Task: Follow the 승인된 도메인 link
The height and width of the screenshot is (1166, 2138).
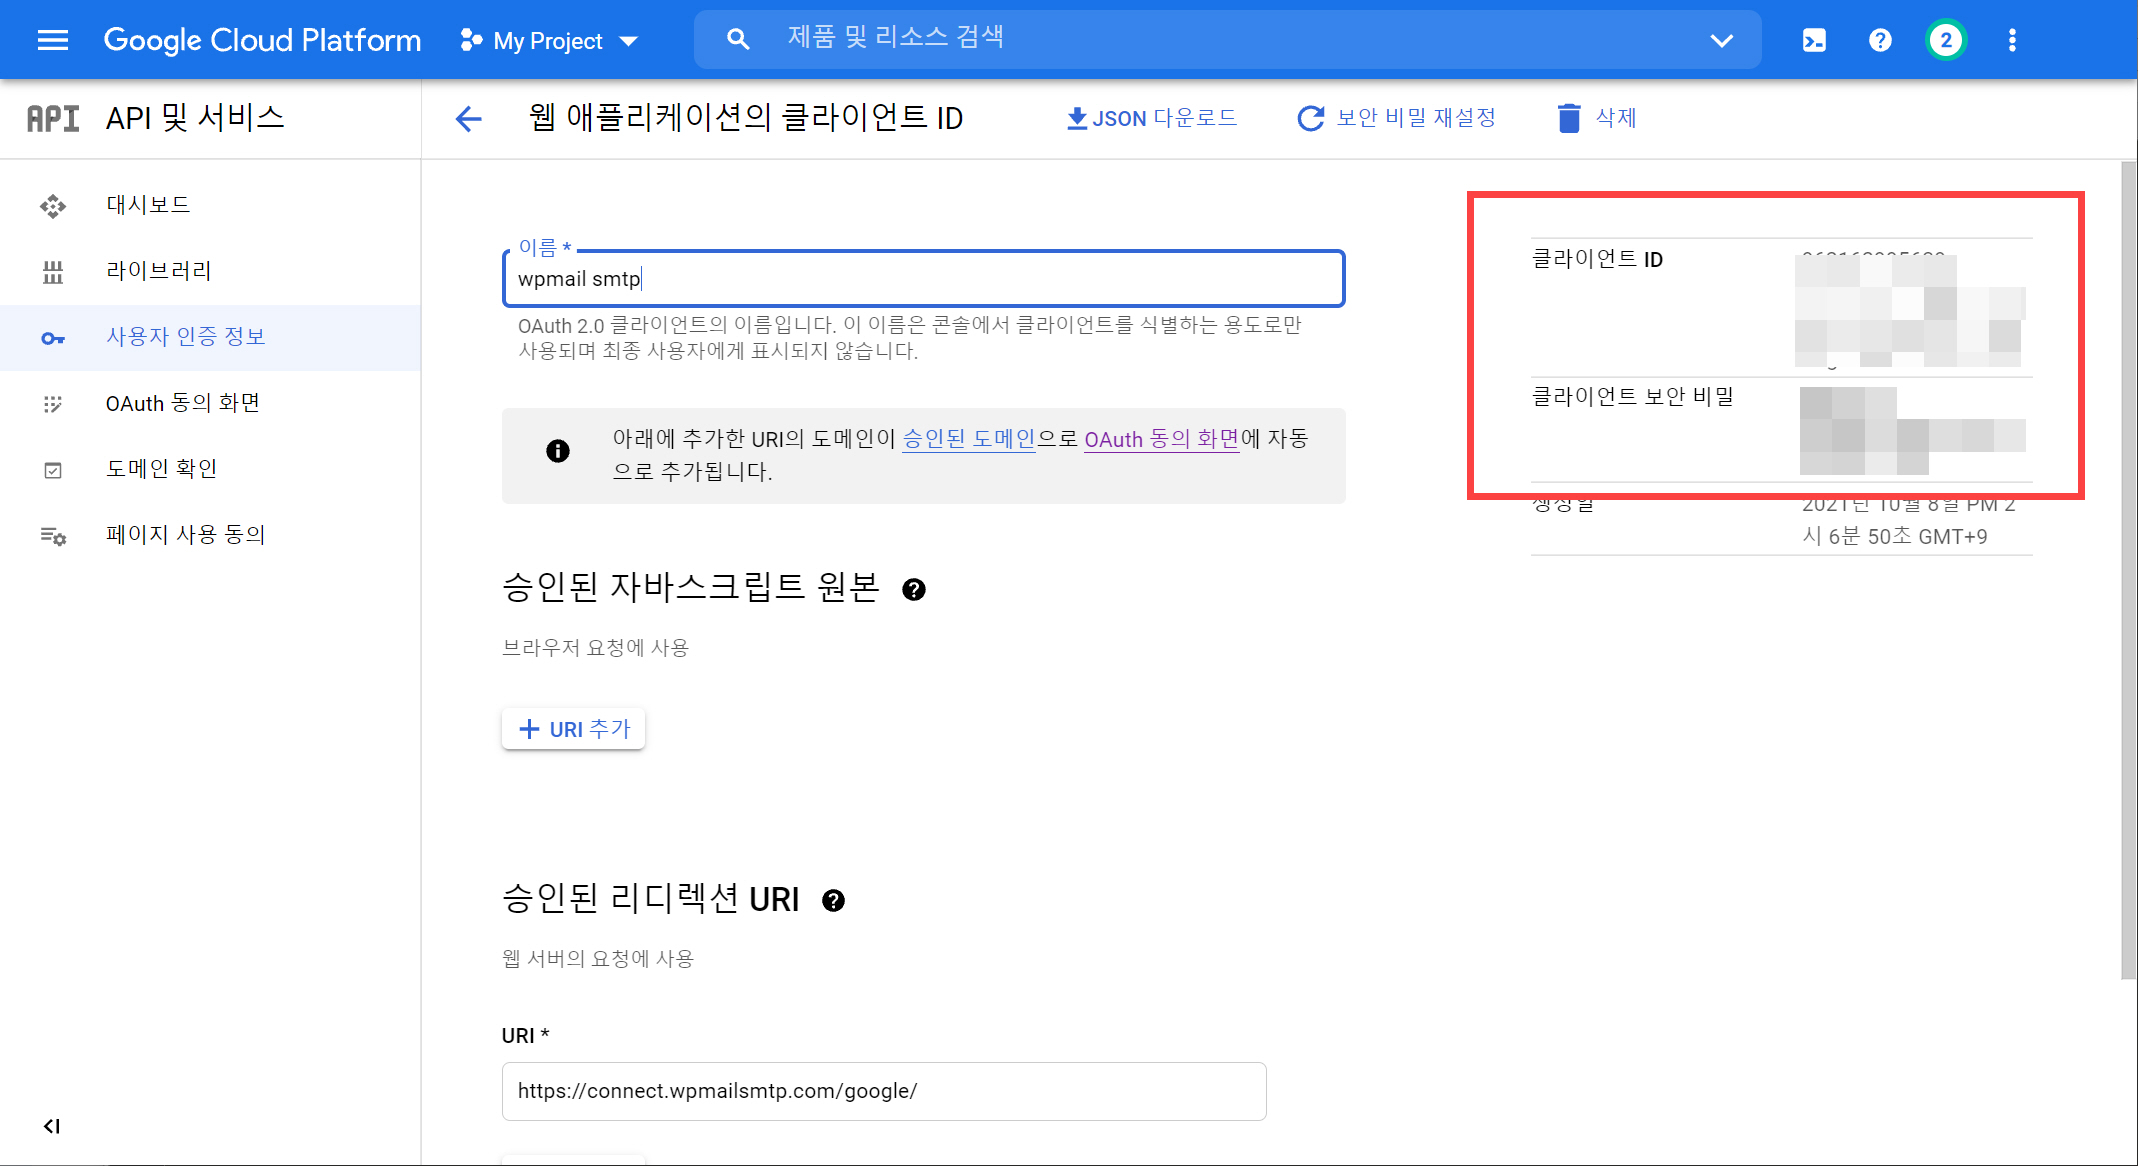Action: tap(968, 439)
